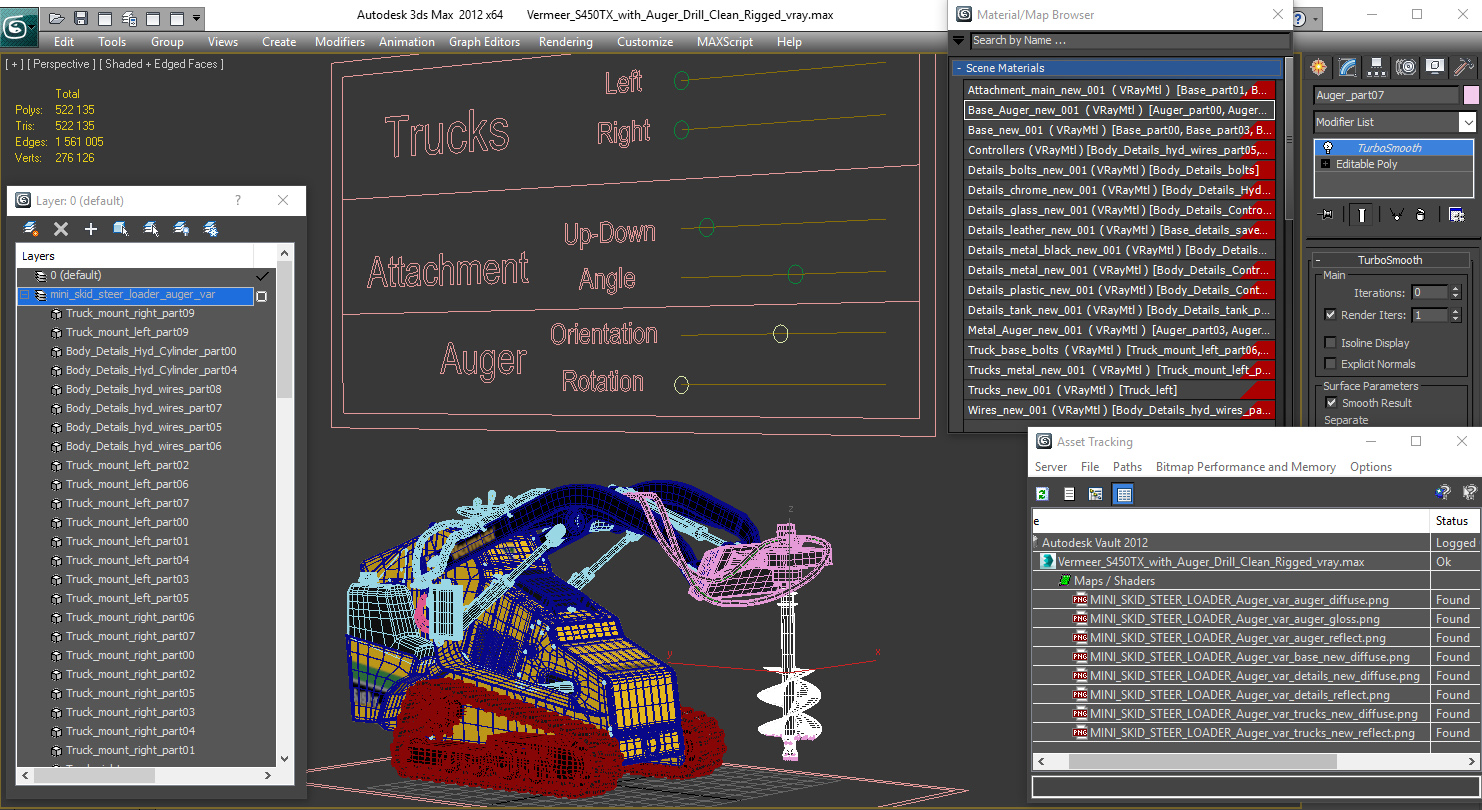The height and width of the screenshot is (810, 1482).
Task: Toggle mini_skid_steer_loader_auger_var layer current box
Action: pos(262,296)
